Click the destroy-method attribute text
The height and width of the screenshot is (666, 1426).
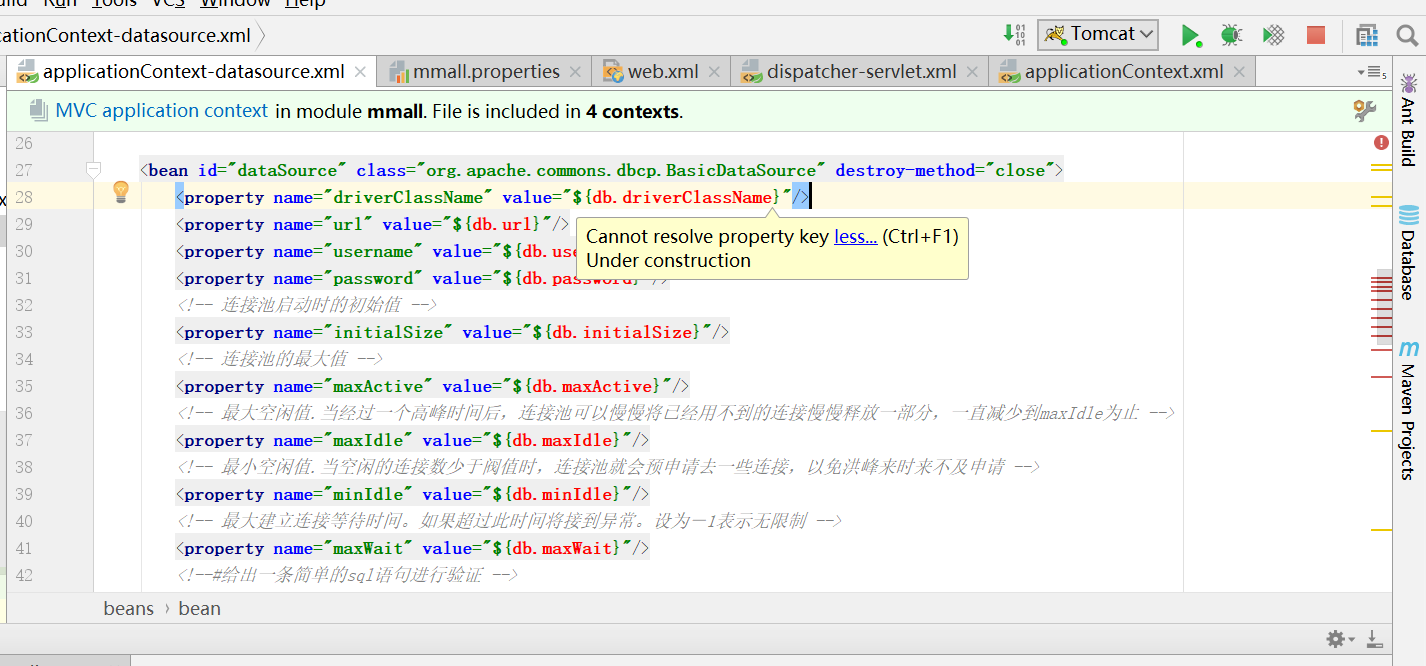[x=905, y=170]
